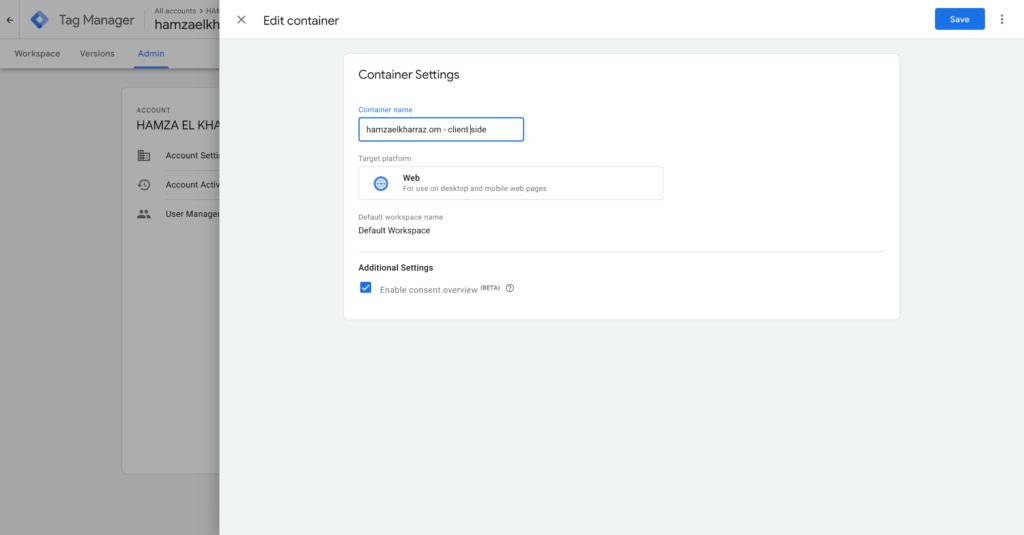Open help icon next to consent overview BETA
Screen dimensions: 1024x535
510,289
